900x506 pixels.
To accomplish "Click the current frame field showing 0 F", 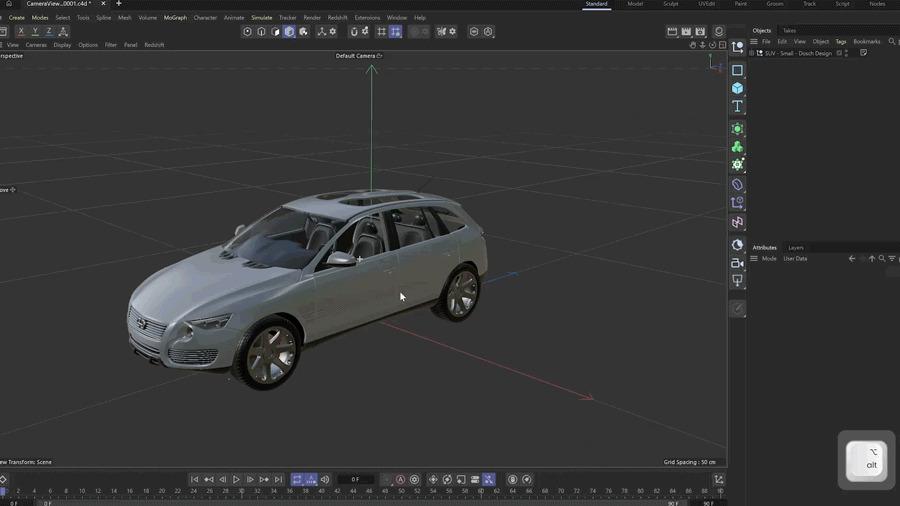I will point(355,480).
